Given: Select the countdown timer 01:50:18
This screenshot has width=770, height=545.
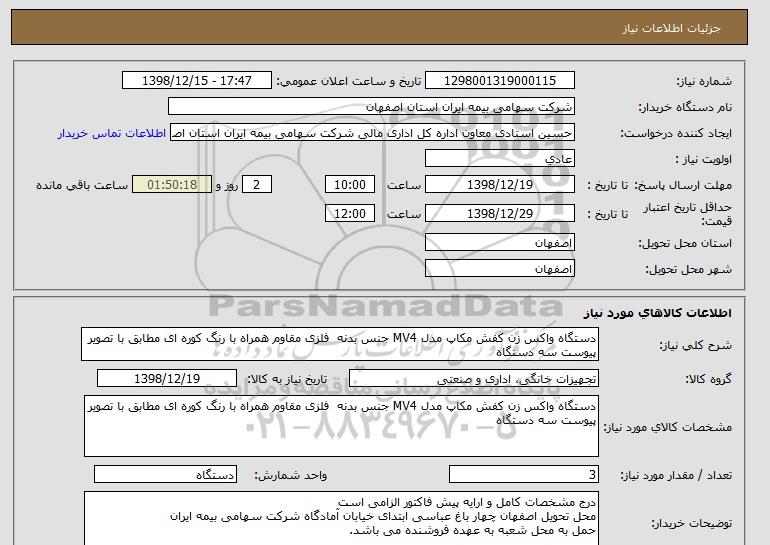Looking at the screenshot, I should click(172, 185).
